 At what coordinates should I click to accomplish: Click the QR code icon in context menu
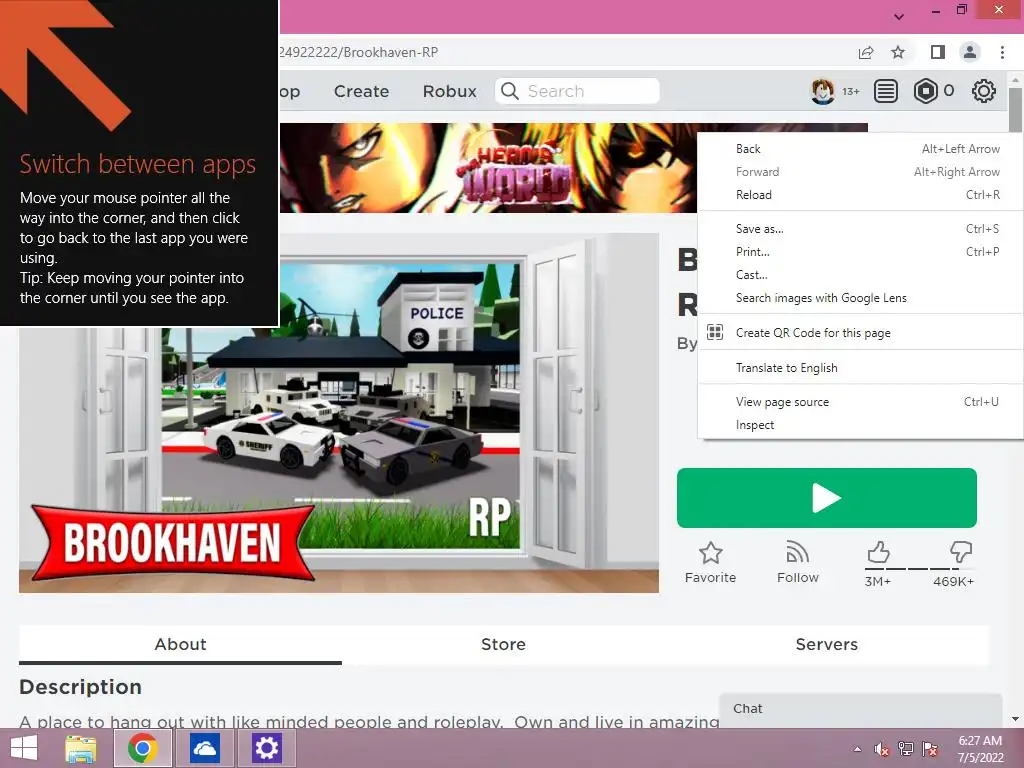715,332
